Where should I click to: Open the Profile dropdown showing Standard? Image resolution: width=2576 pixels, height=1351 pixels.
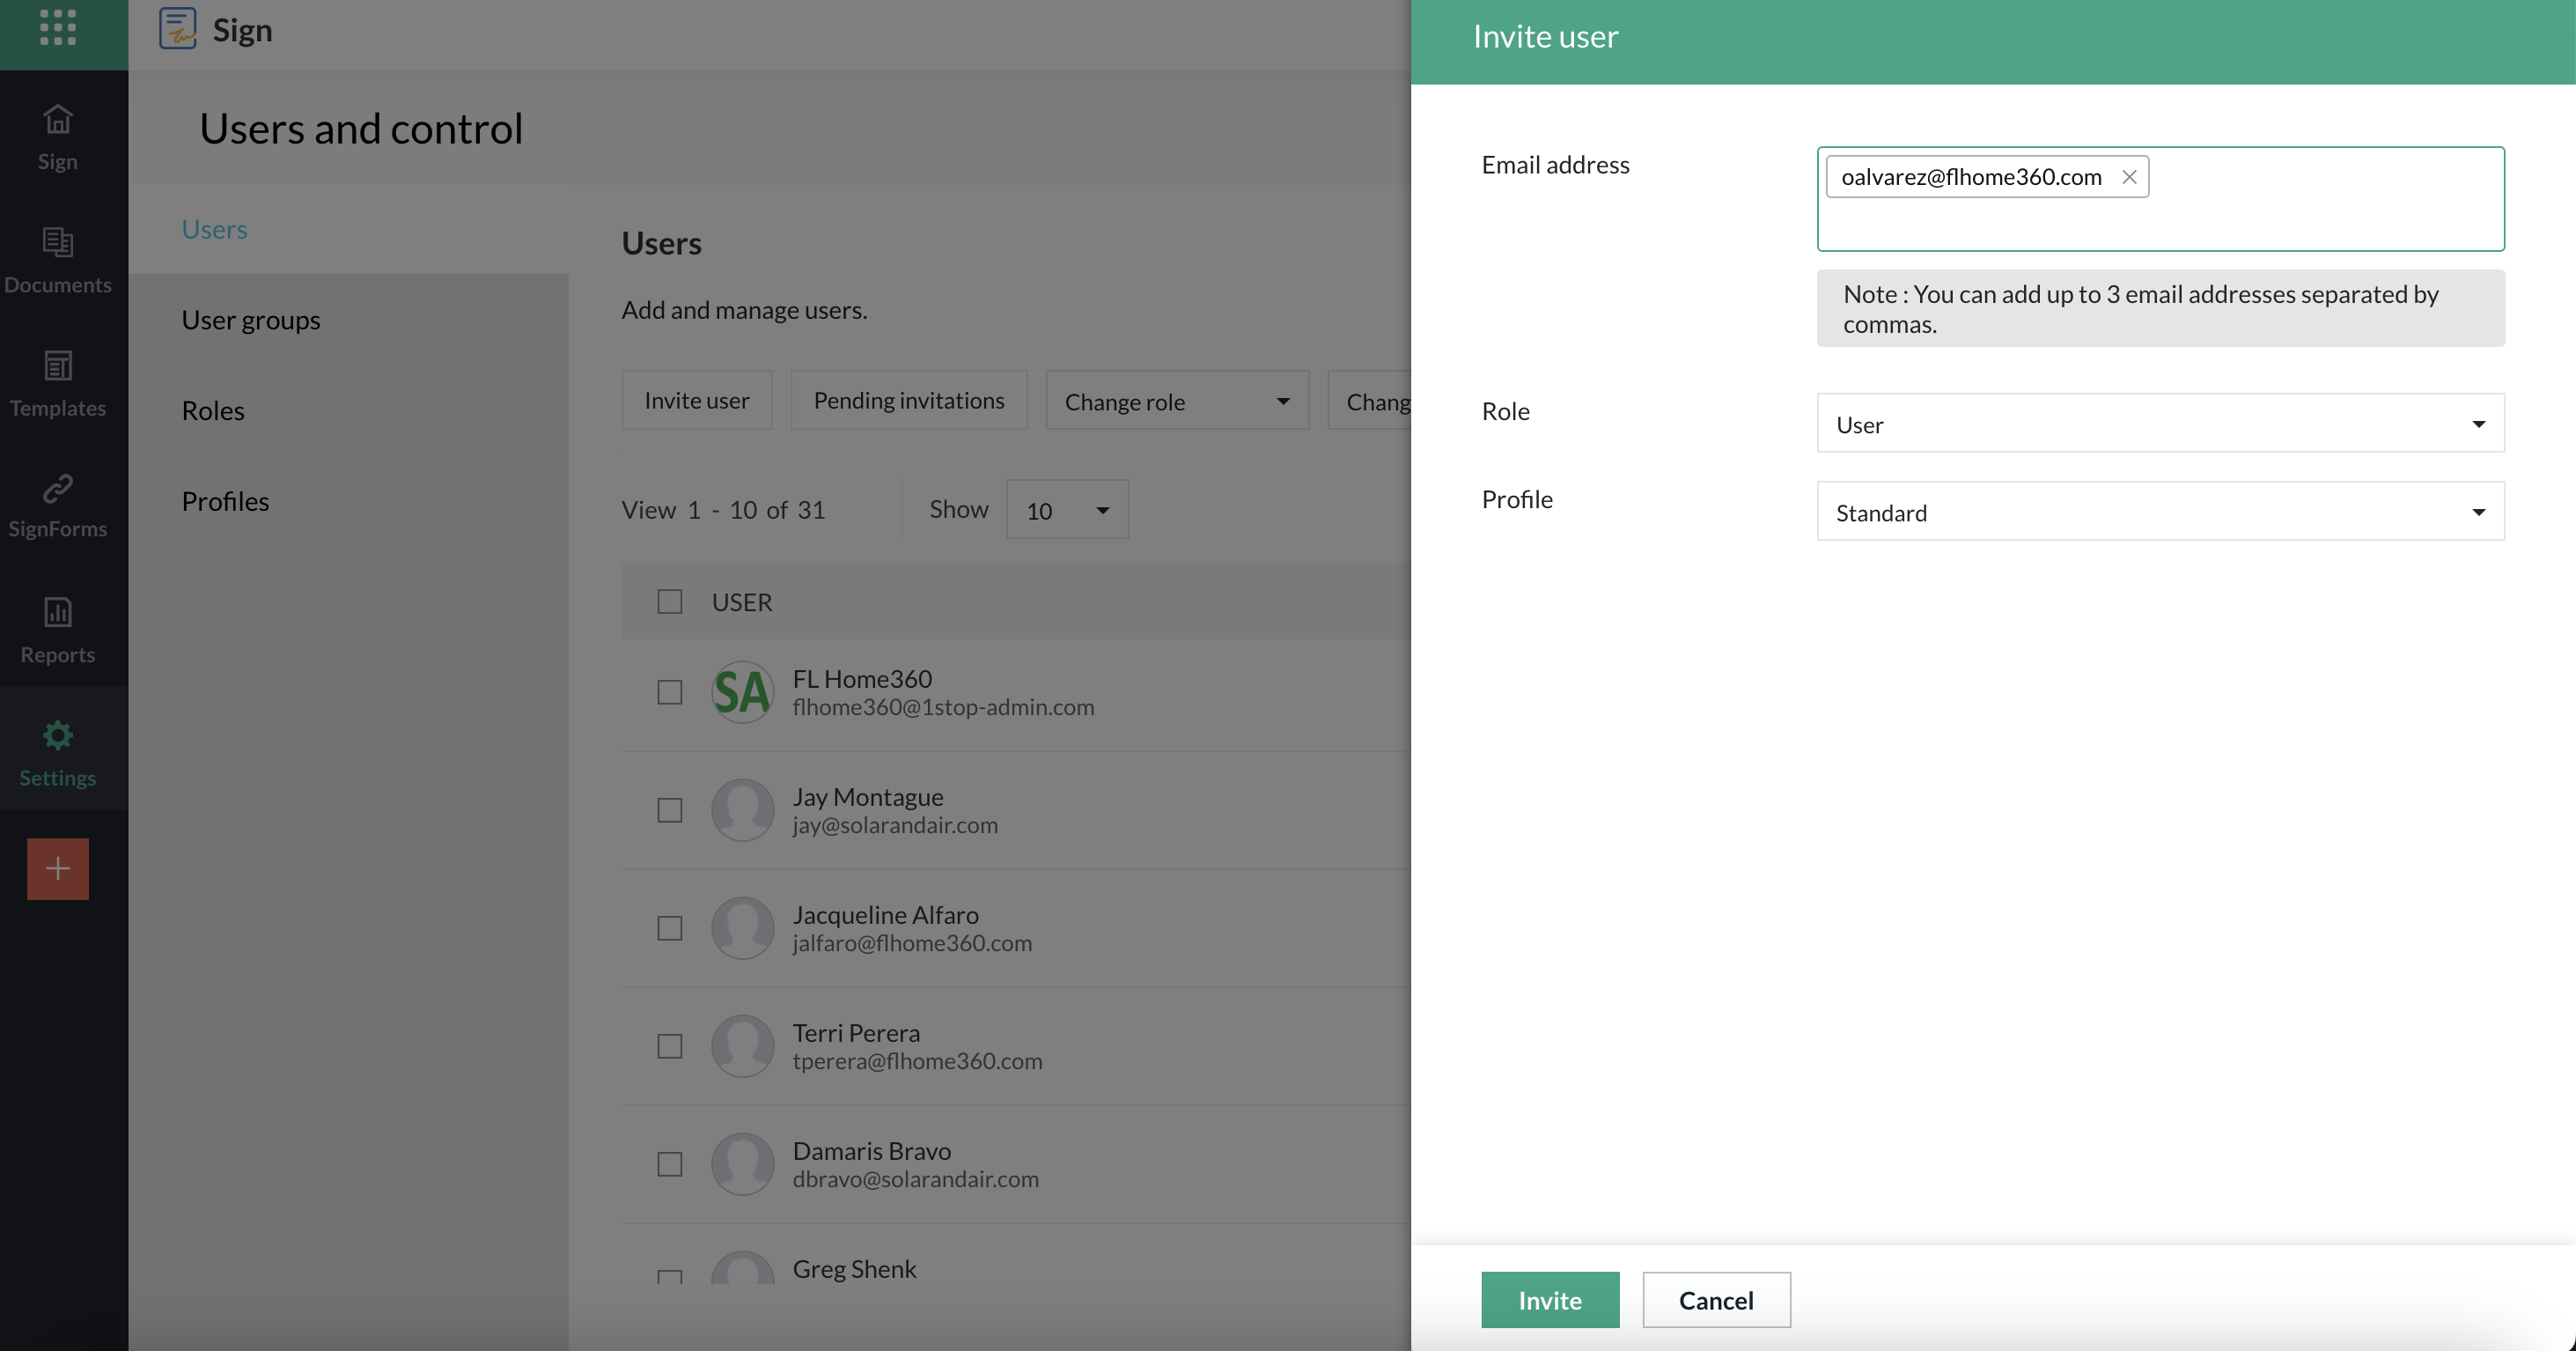tap(2159, 512)
